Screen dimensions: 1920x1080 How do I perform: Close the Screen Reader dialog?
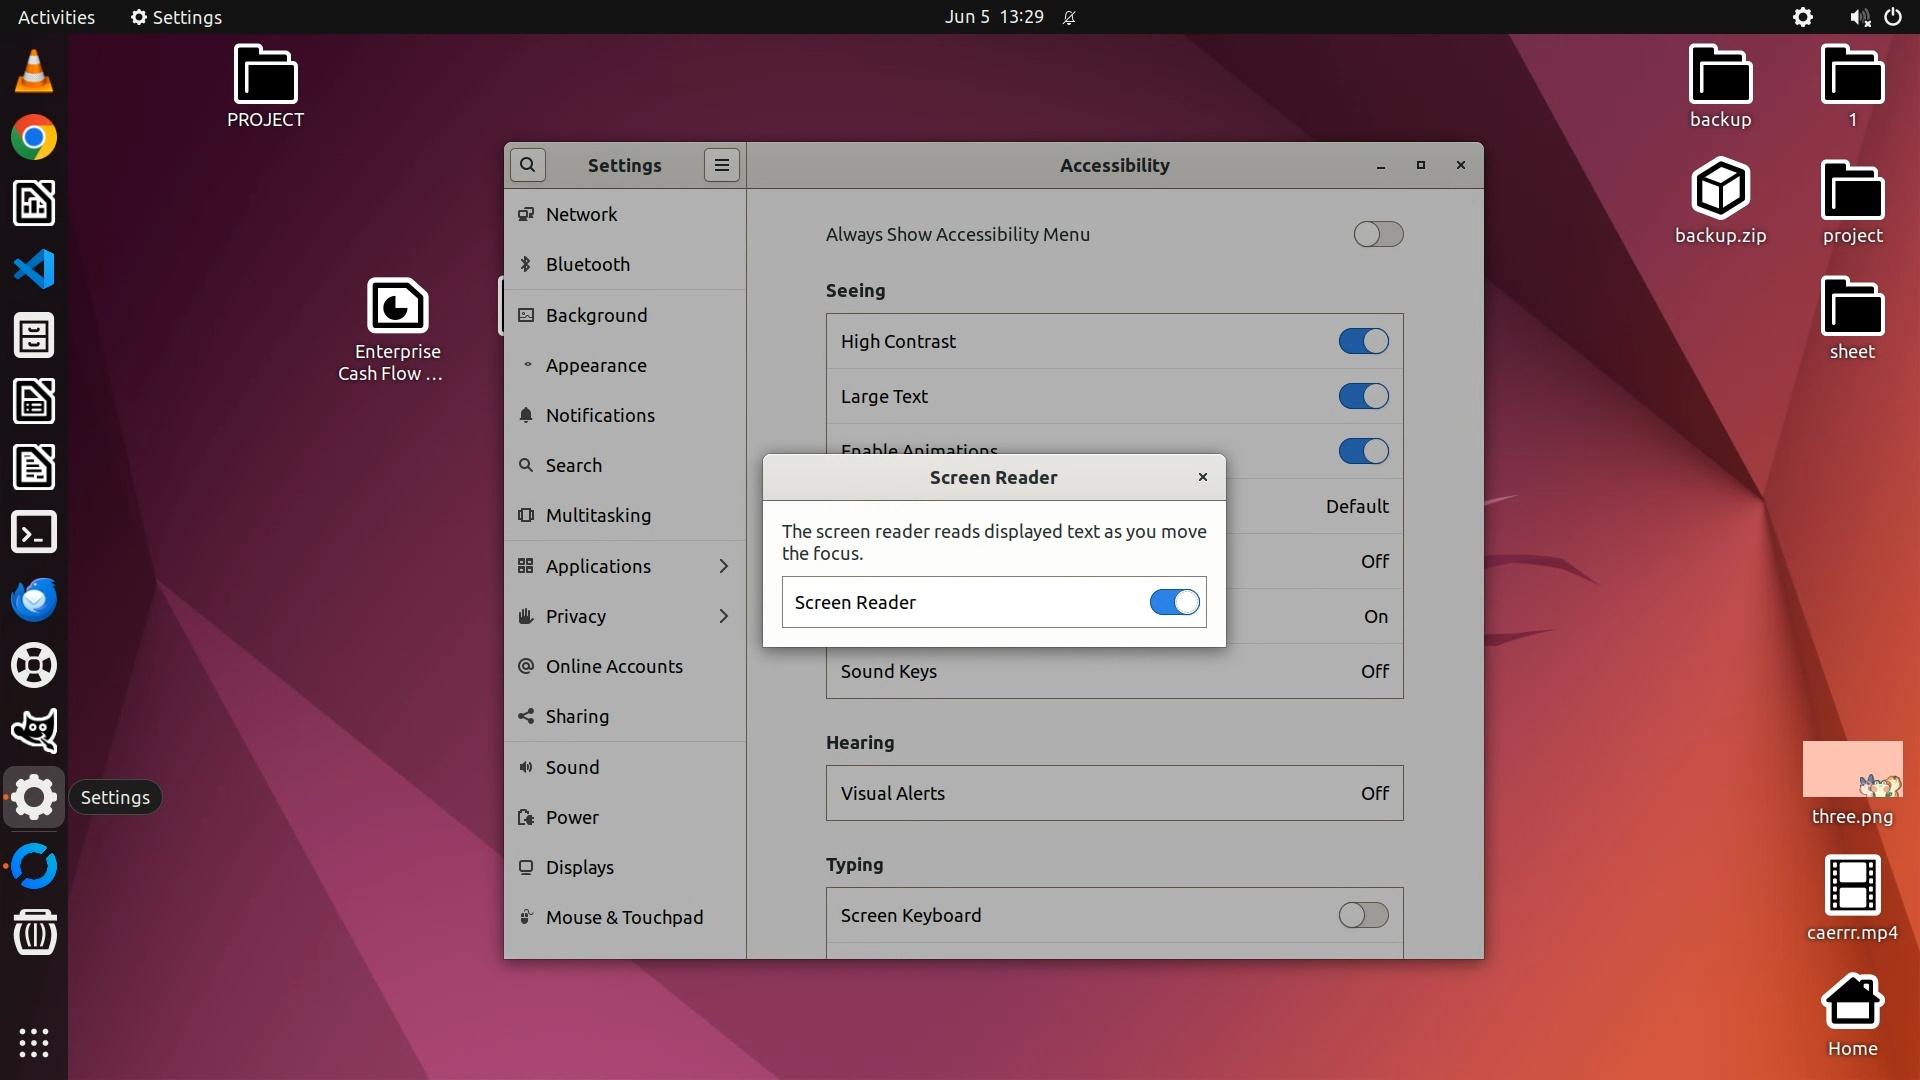click(x=1203, y=477)
